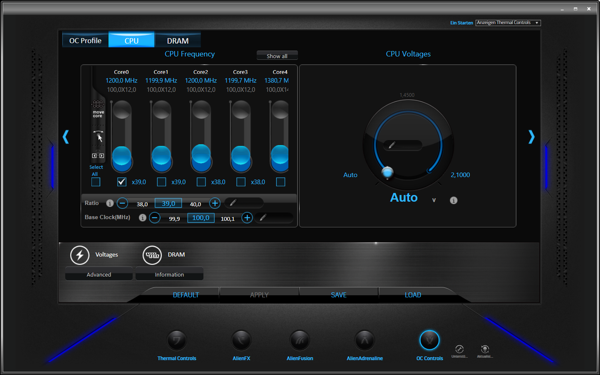This screenshot has width=600, height=375.
Task: Select ratio value 39,0 box
Action: 168,203
